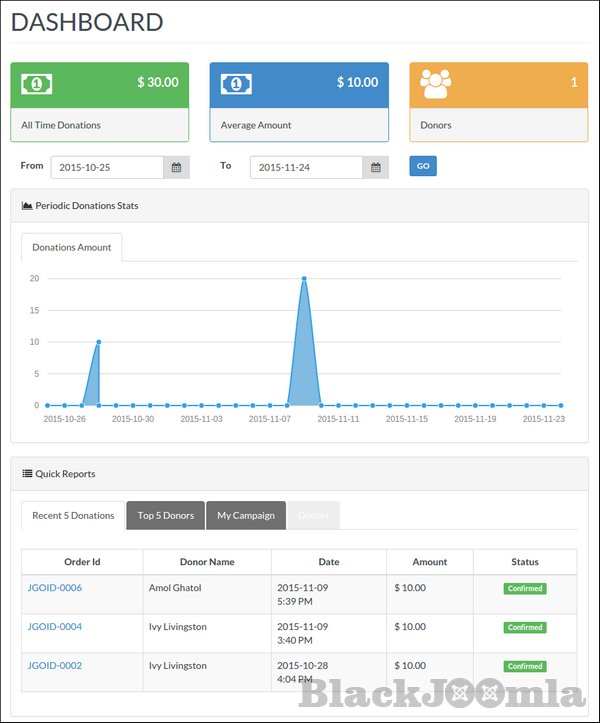This screenshot has height=723, width=600.
Task: Open order JGOID-0002 link
Action: click(x=55, y=666)
